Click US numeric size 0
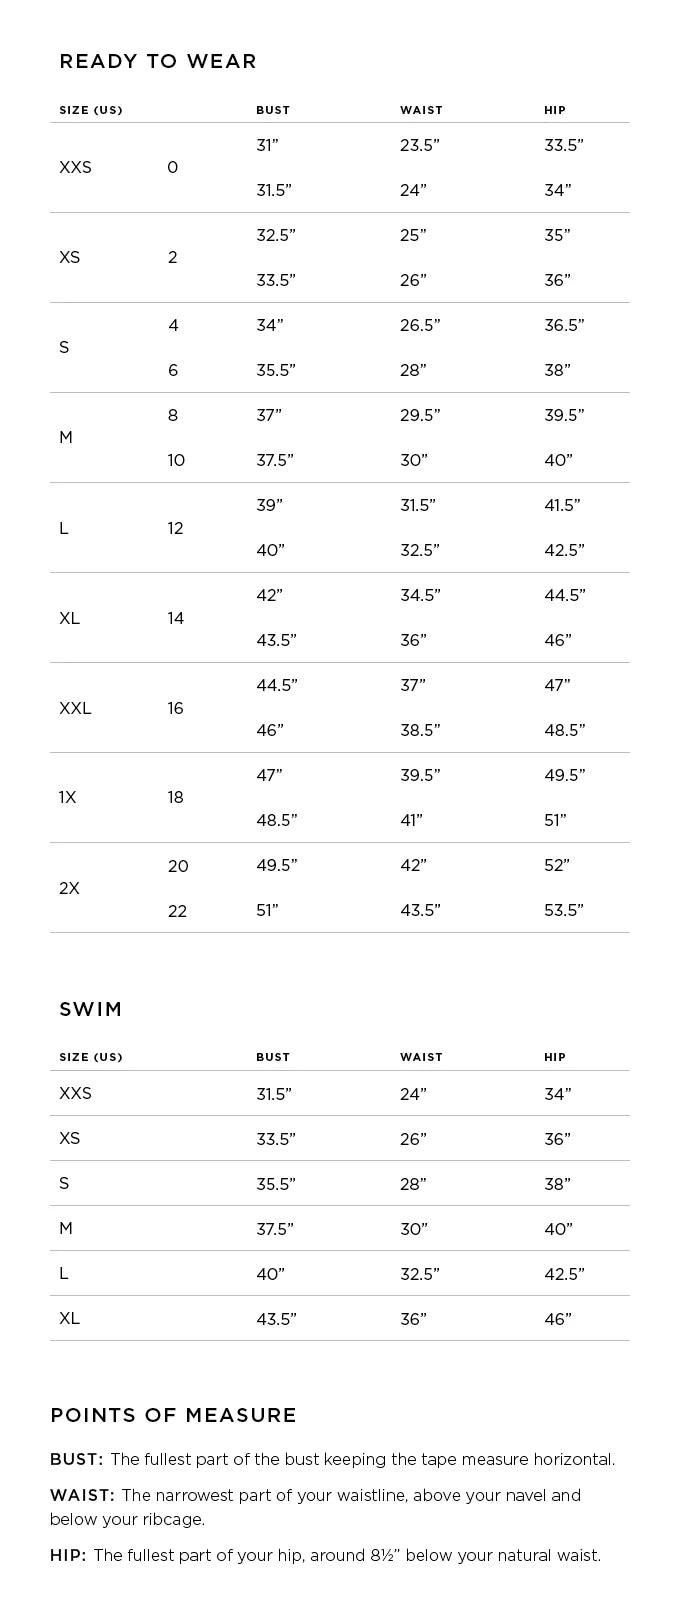This screenshot has width=680, height=1611. click(172, 168)
